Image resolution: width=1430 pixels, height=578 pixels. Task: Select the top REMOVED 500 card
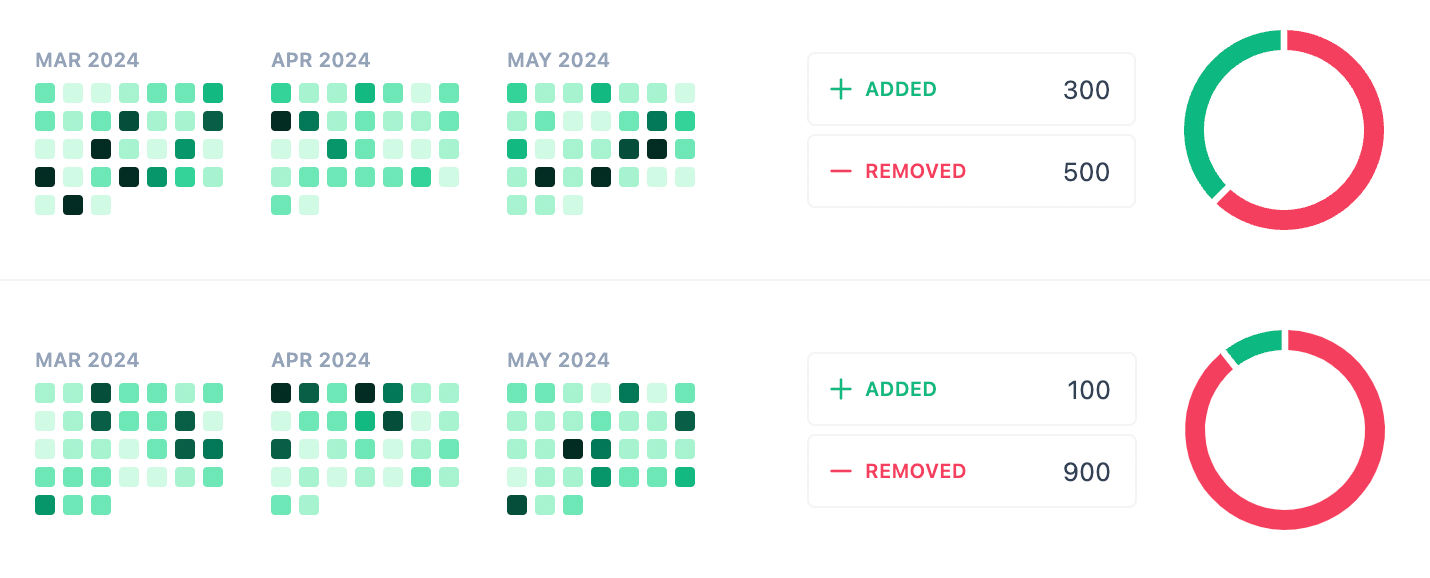coord(971,171)
